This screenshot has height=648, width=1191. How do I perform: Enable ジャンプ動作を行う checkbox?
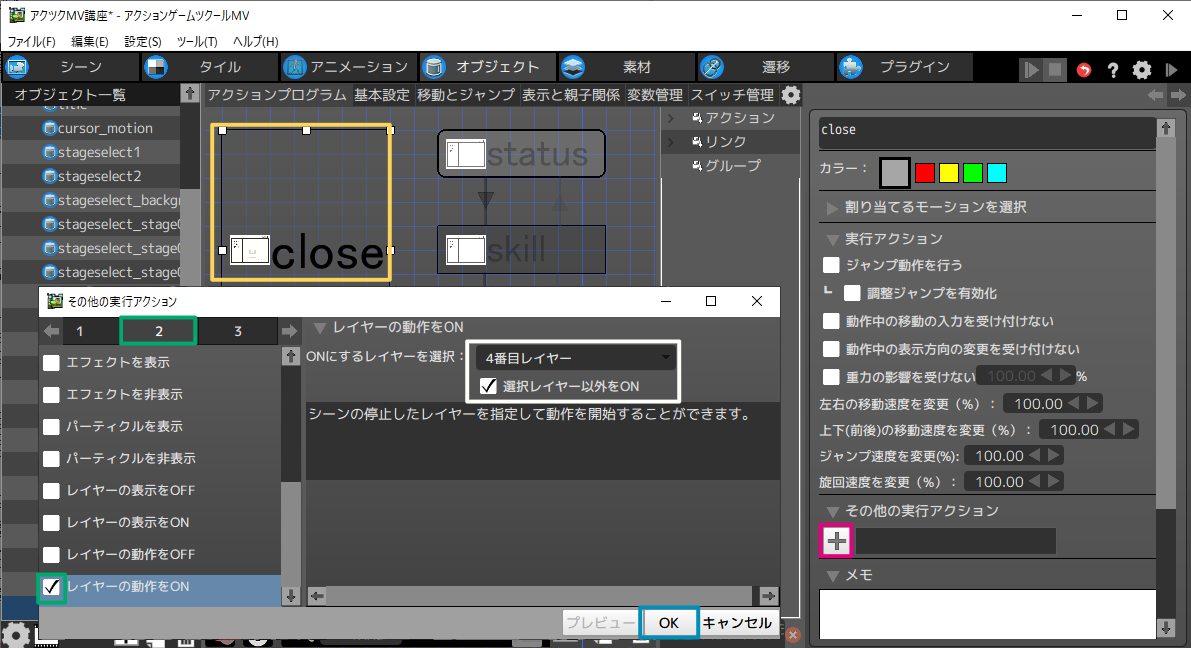pyautogui.click(x=831, y=265)
